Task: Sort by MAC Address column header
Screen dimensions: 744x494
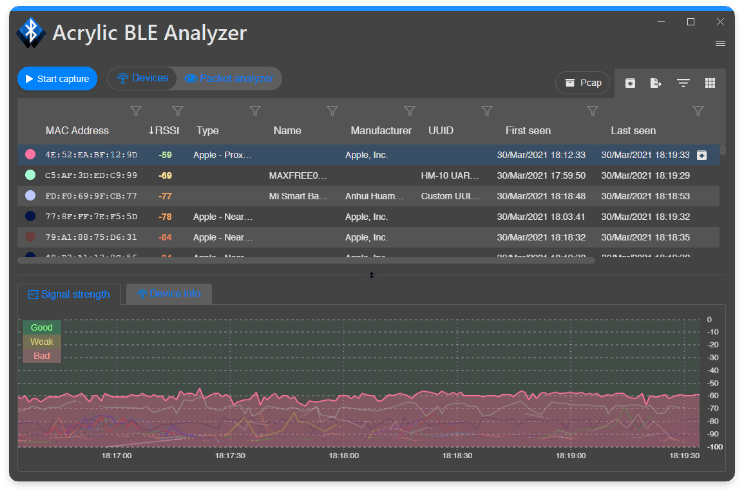Action: (x=77, y=130)
